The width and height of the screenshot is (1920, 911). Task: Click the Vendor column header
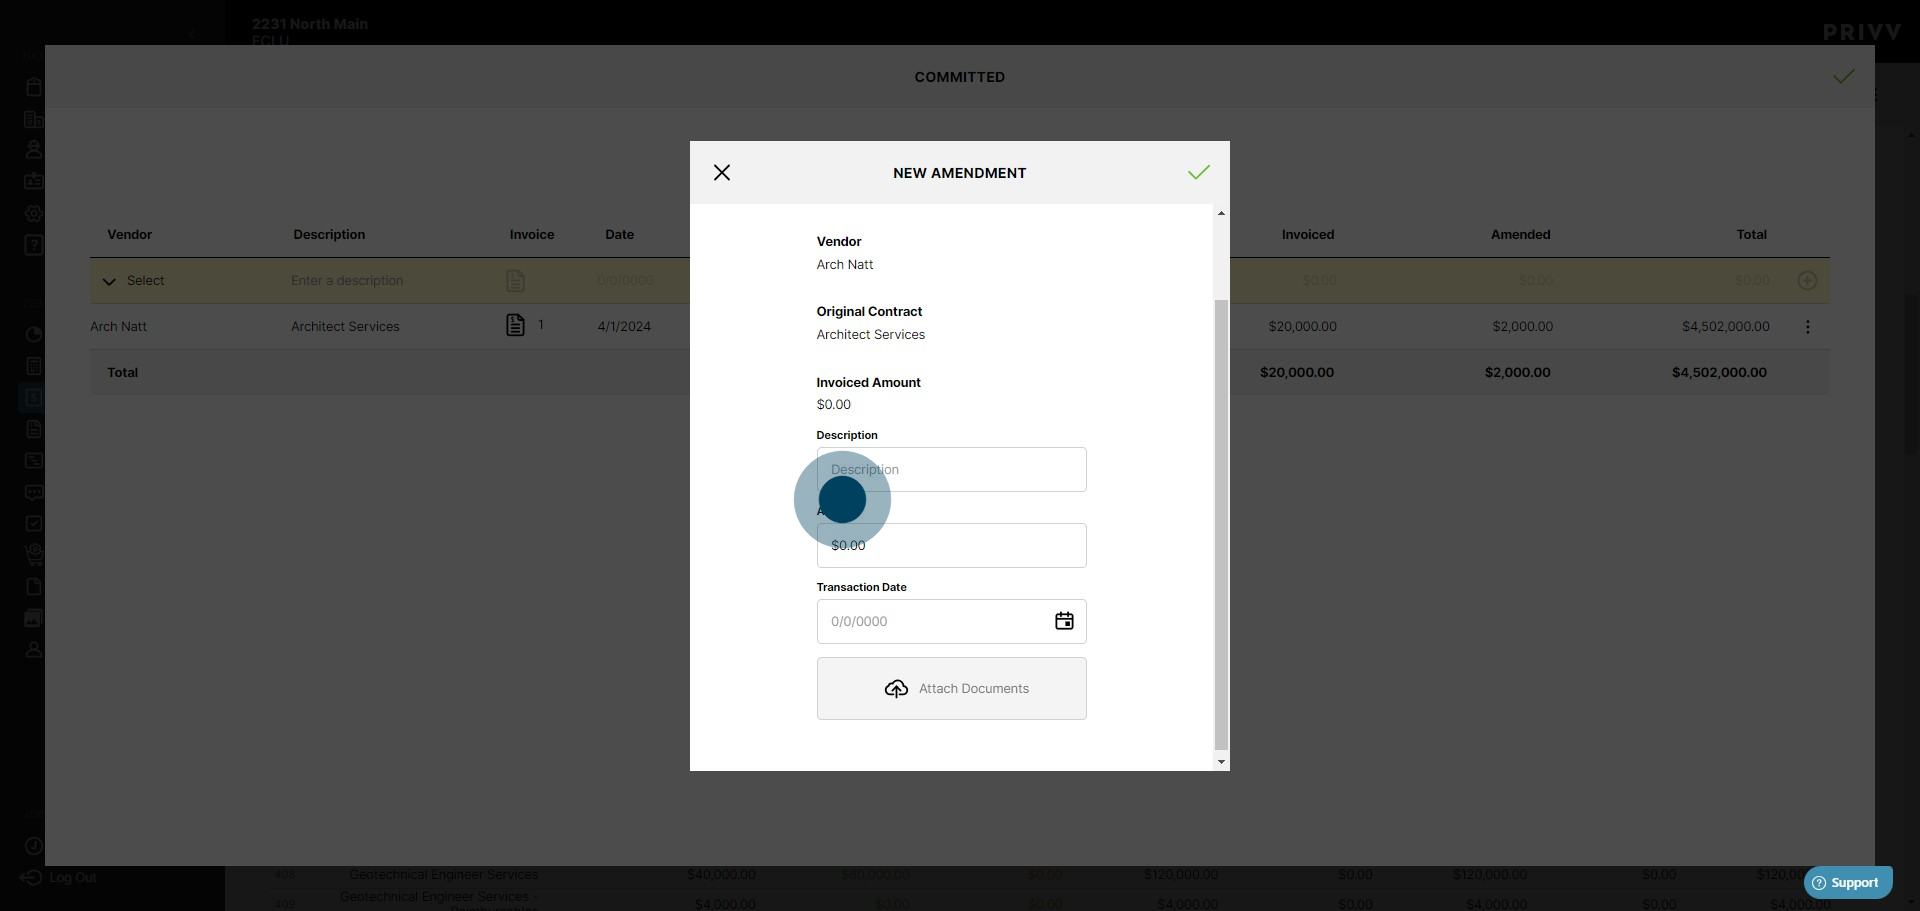[130, 234]
